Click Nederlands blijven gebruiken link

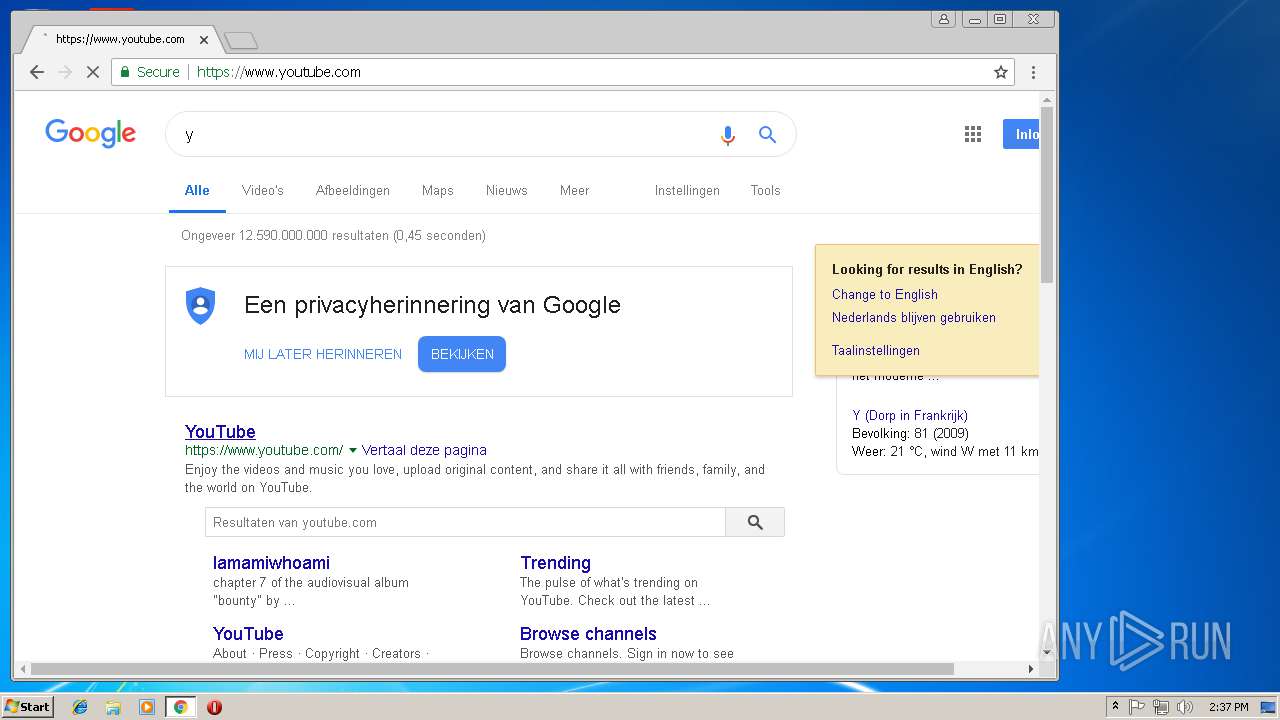pyautogui.click(x=914, y=317)
